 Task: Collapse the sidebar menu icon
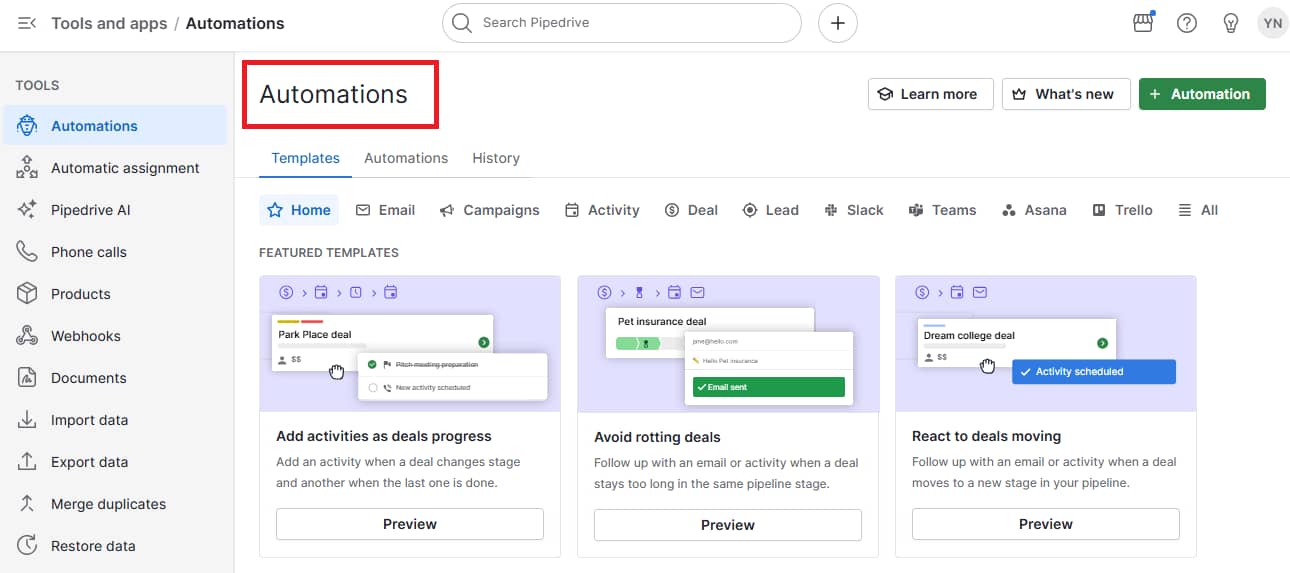pyautogui.click(x=27, y=23)
